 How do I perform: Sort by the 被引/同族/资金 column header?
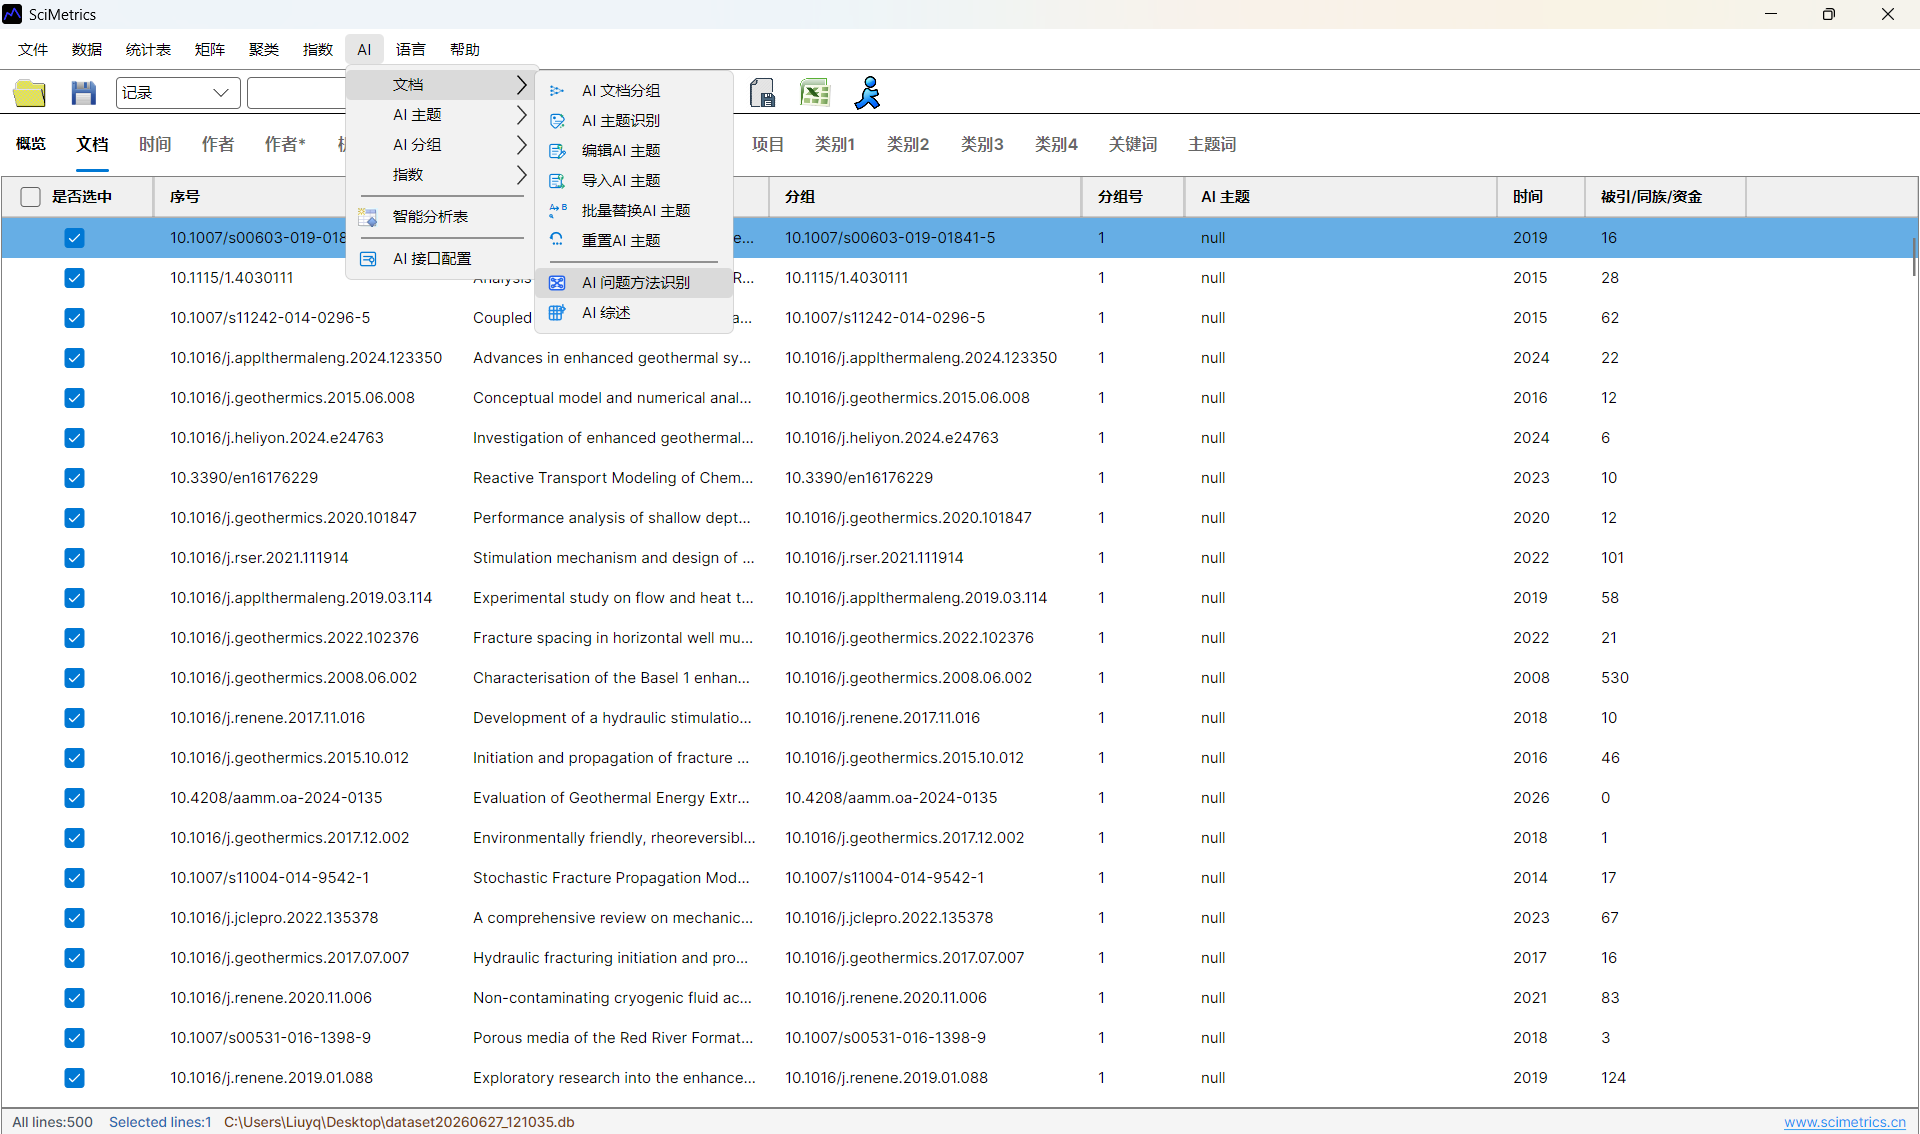tap(1665, 197)
